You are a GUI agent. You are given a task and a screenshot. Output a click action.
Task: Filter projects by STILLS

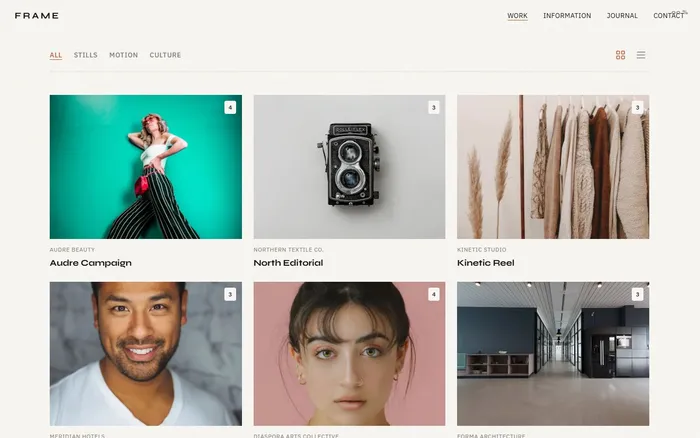[86, 55]
